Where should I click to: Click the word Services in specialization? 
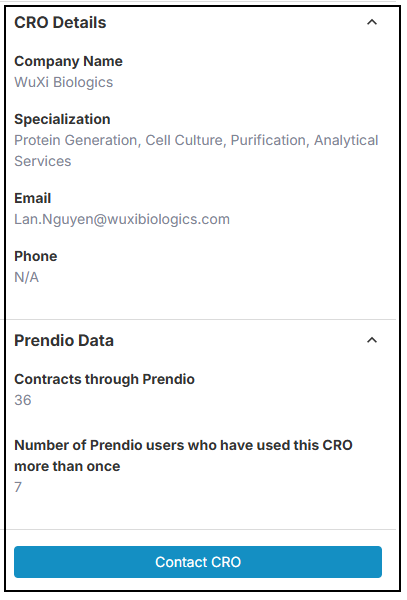tap(43, 161)
